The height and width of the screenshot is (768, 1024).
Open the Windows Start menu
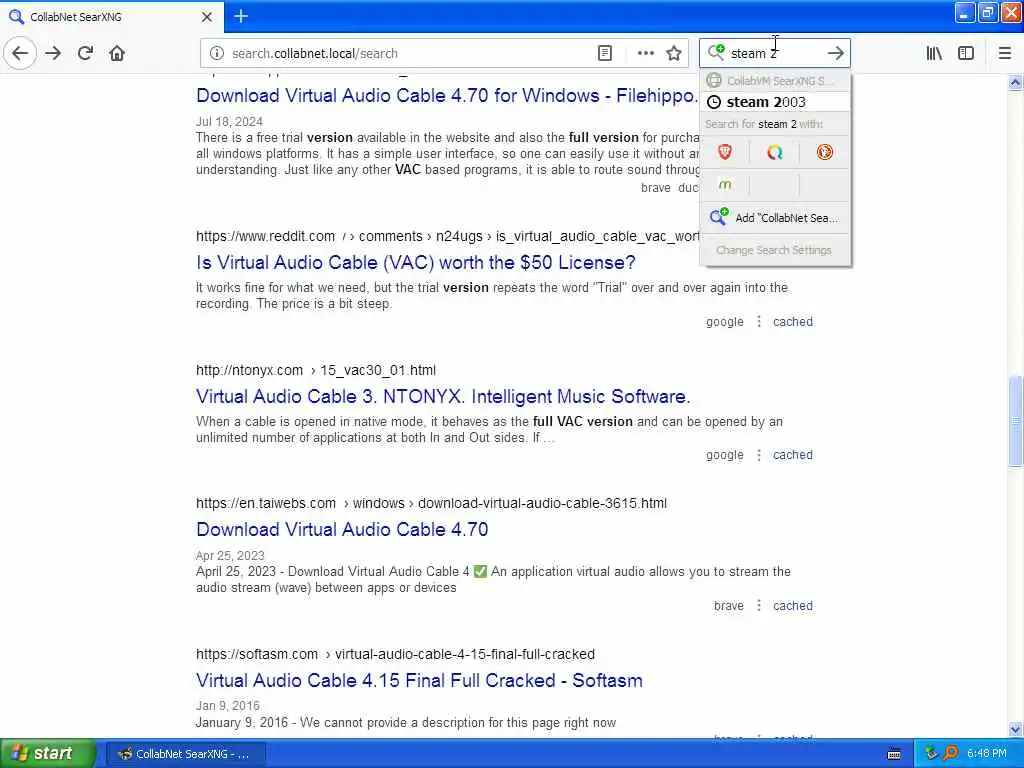pyautogui.click(x=48, y=754)
